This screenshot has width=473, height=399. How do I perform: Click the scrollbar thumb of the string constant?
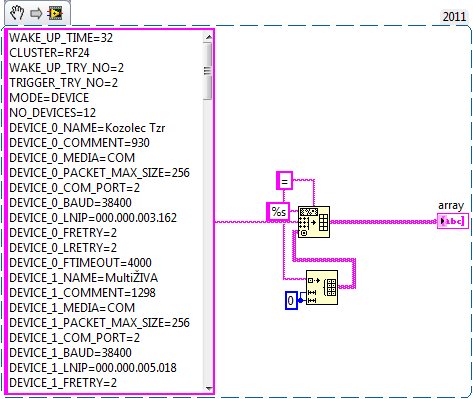coord(208,71)
